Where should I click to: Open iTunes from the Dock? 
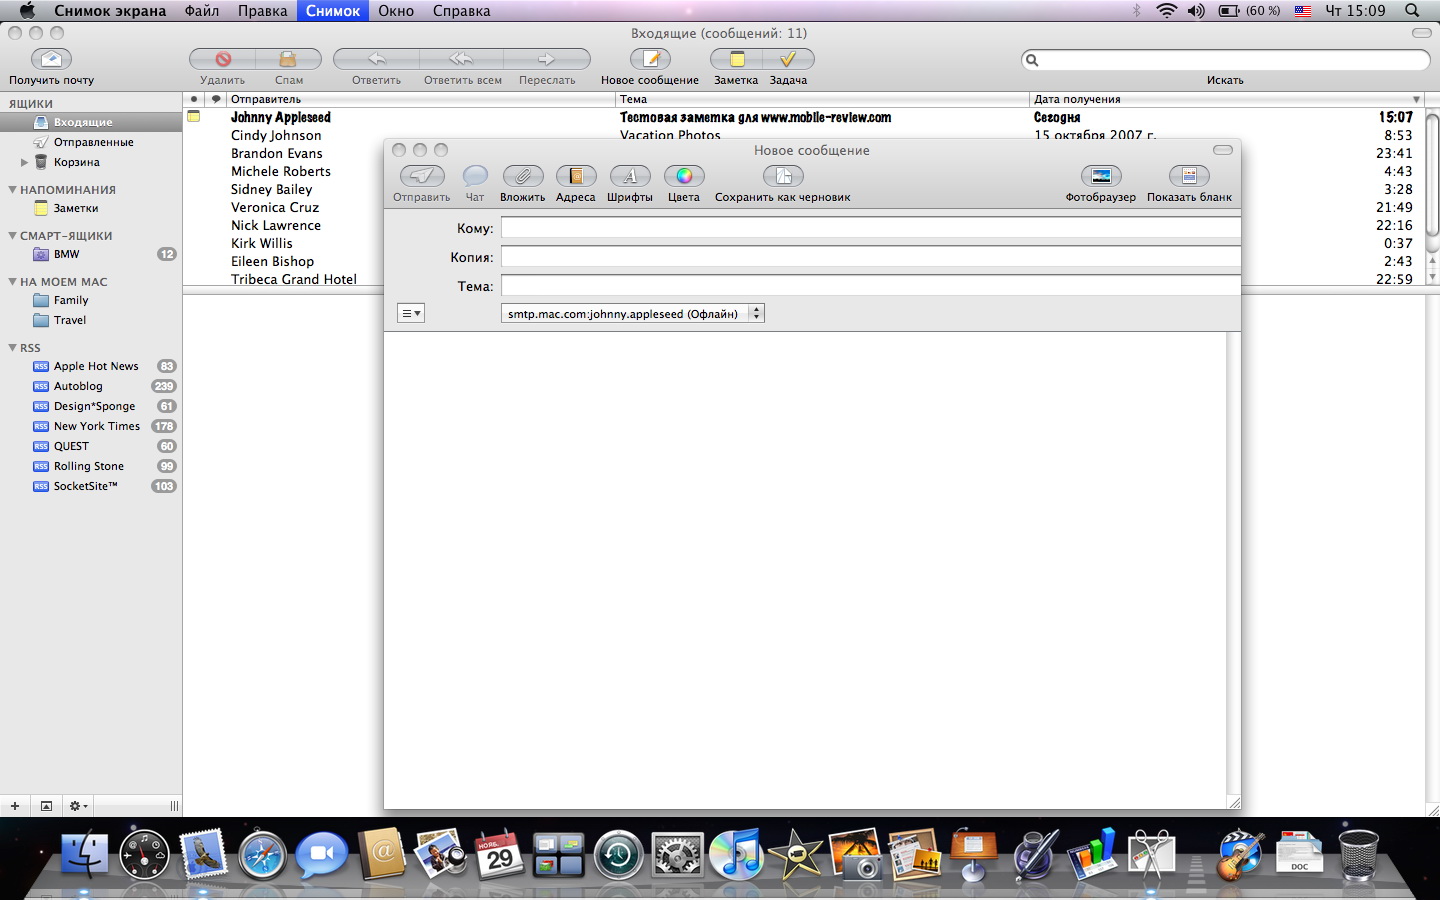click(x=736, y=855)
